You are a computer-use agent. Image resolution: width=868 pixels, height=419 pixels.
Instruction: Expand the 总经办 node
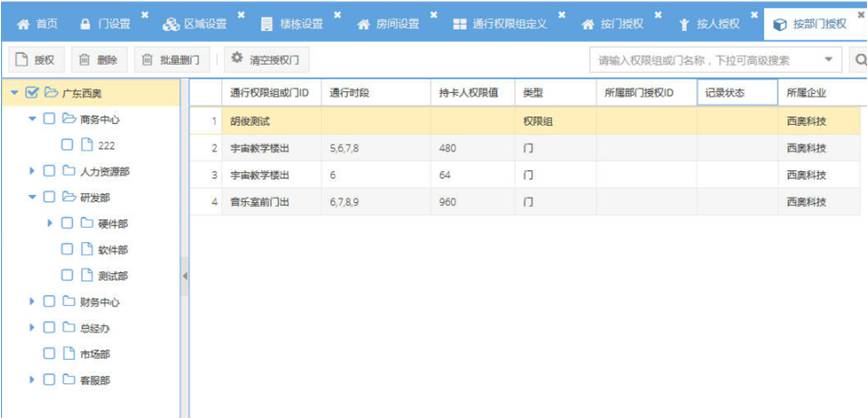point(32,328)
